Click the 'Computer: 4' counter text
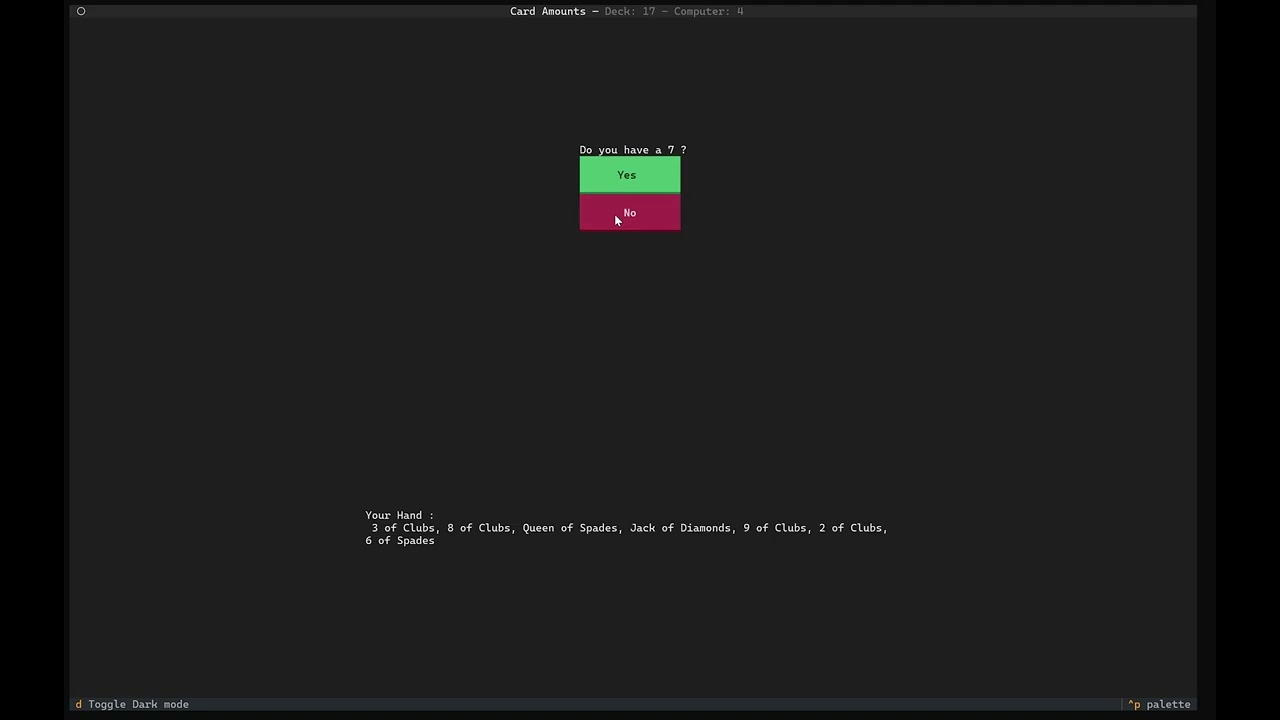Viewport: 1280px width, 720px height. (x=708, y=11)
